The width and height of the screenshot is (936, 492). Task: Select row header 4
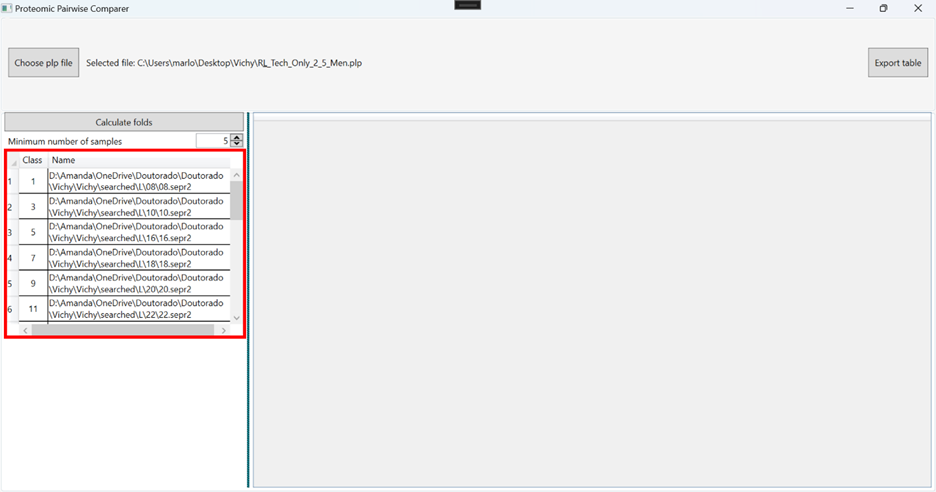(13, 258)
